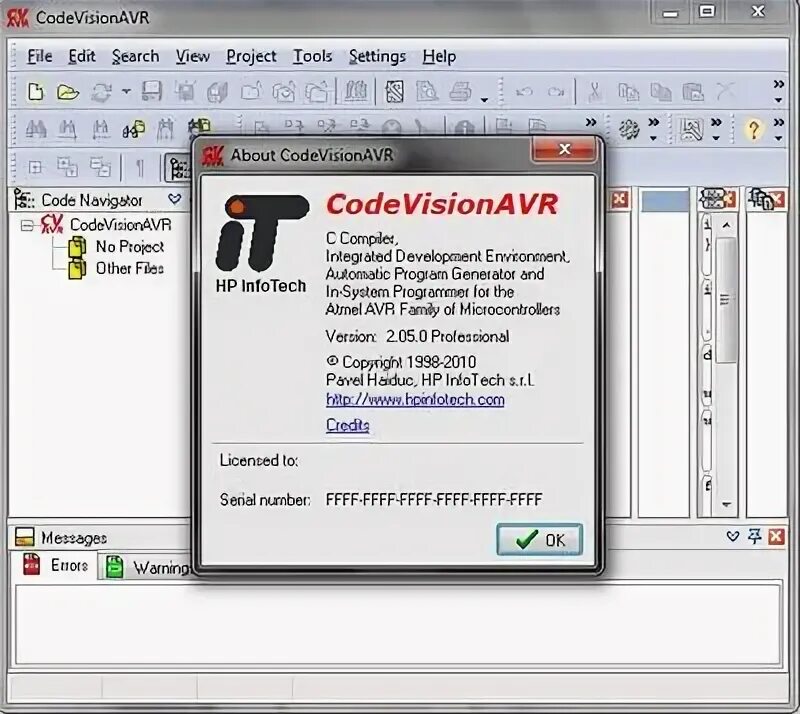The height and width of the screenshot is (714, 800).
Task: Switch to the Warnings tab
Action: click(147, 567)
